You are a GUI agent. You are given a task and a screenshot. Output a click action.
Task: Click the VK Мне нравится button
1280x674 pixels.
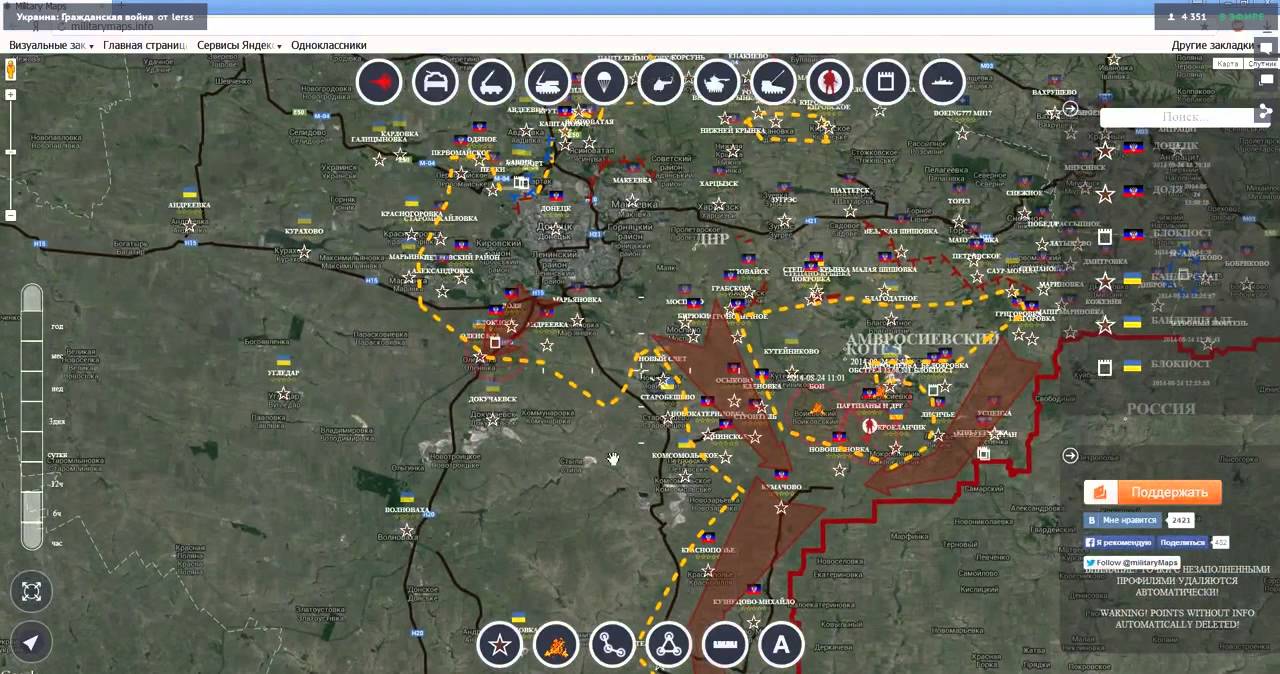[x=1122, y=520]
